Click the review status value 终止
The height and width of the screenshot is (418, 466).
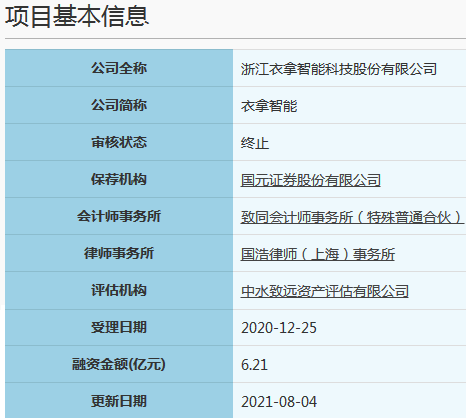(x=255, y=143)
